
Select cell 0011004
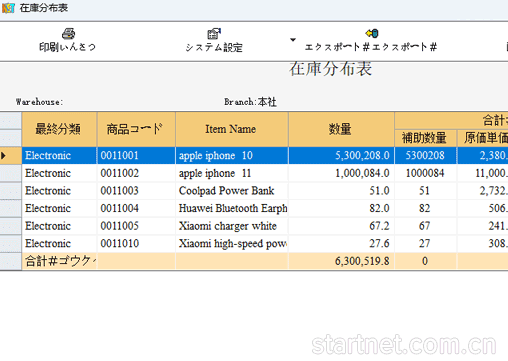click(x=136, y=208)
